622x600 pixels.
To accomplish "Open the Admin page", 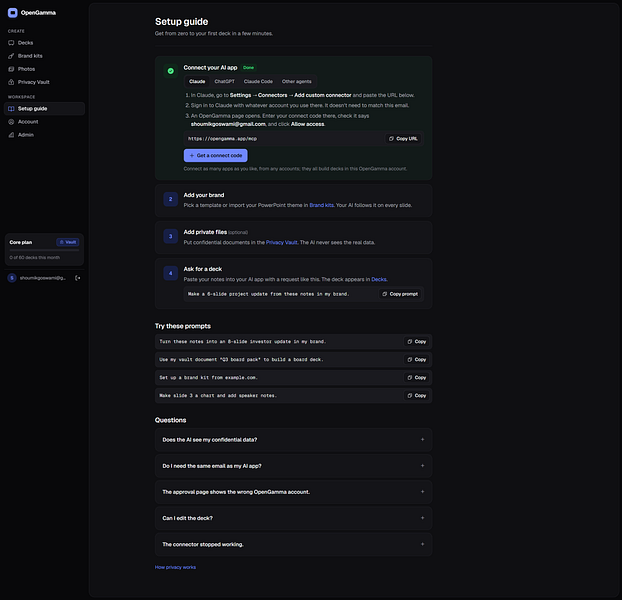I will point(44,135).
